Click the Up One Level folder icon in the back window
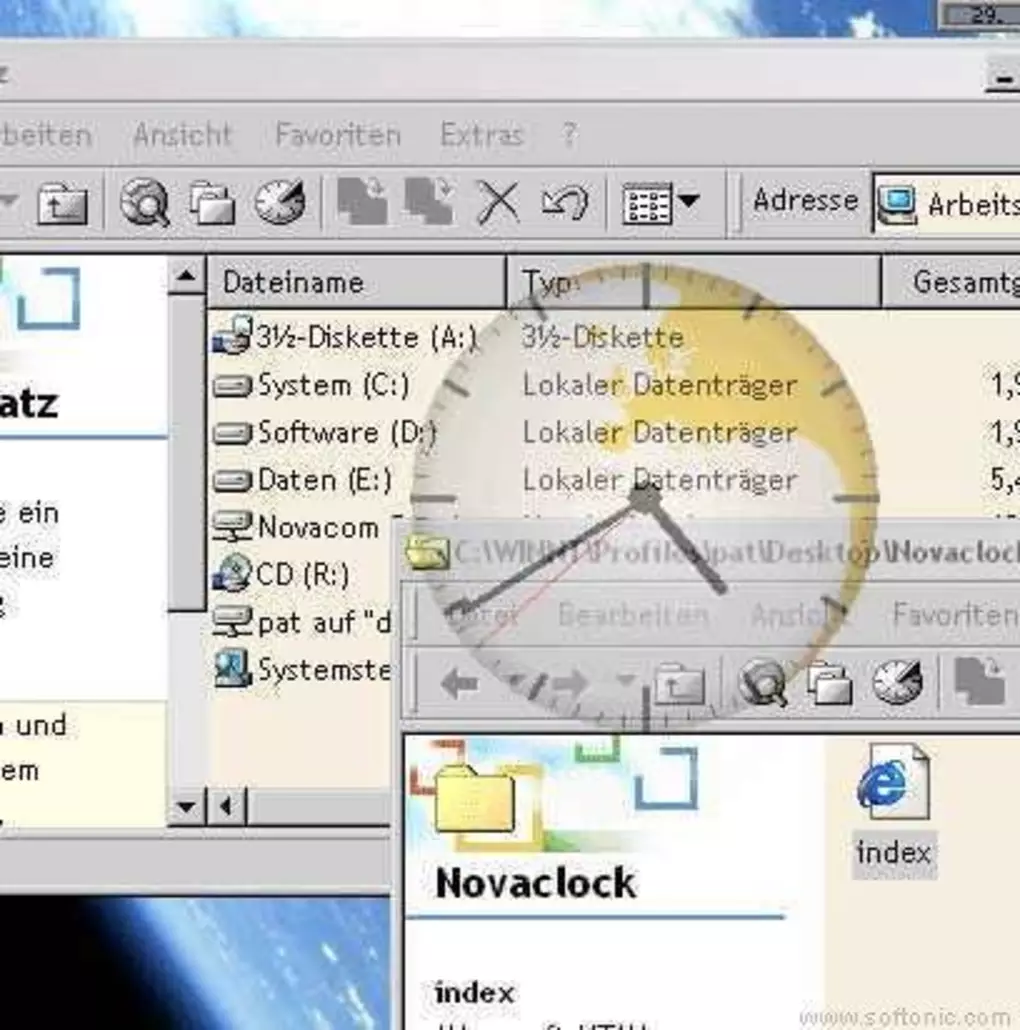Image resolution: width=1020 pixels, height=1030 pixels. 62,205
